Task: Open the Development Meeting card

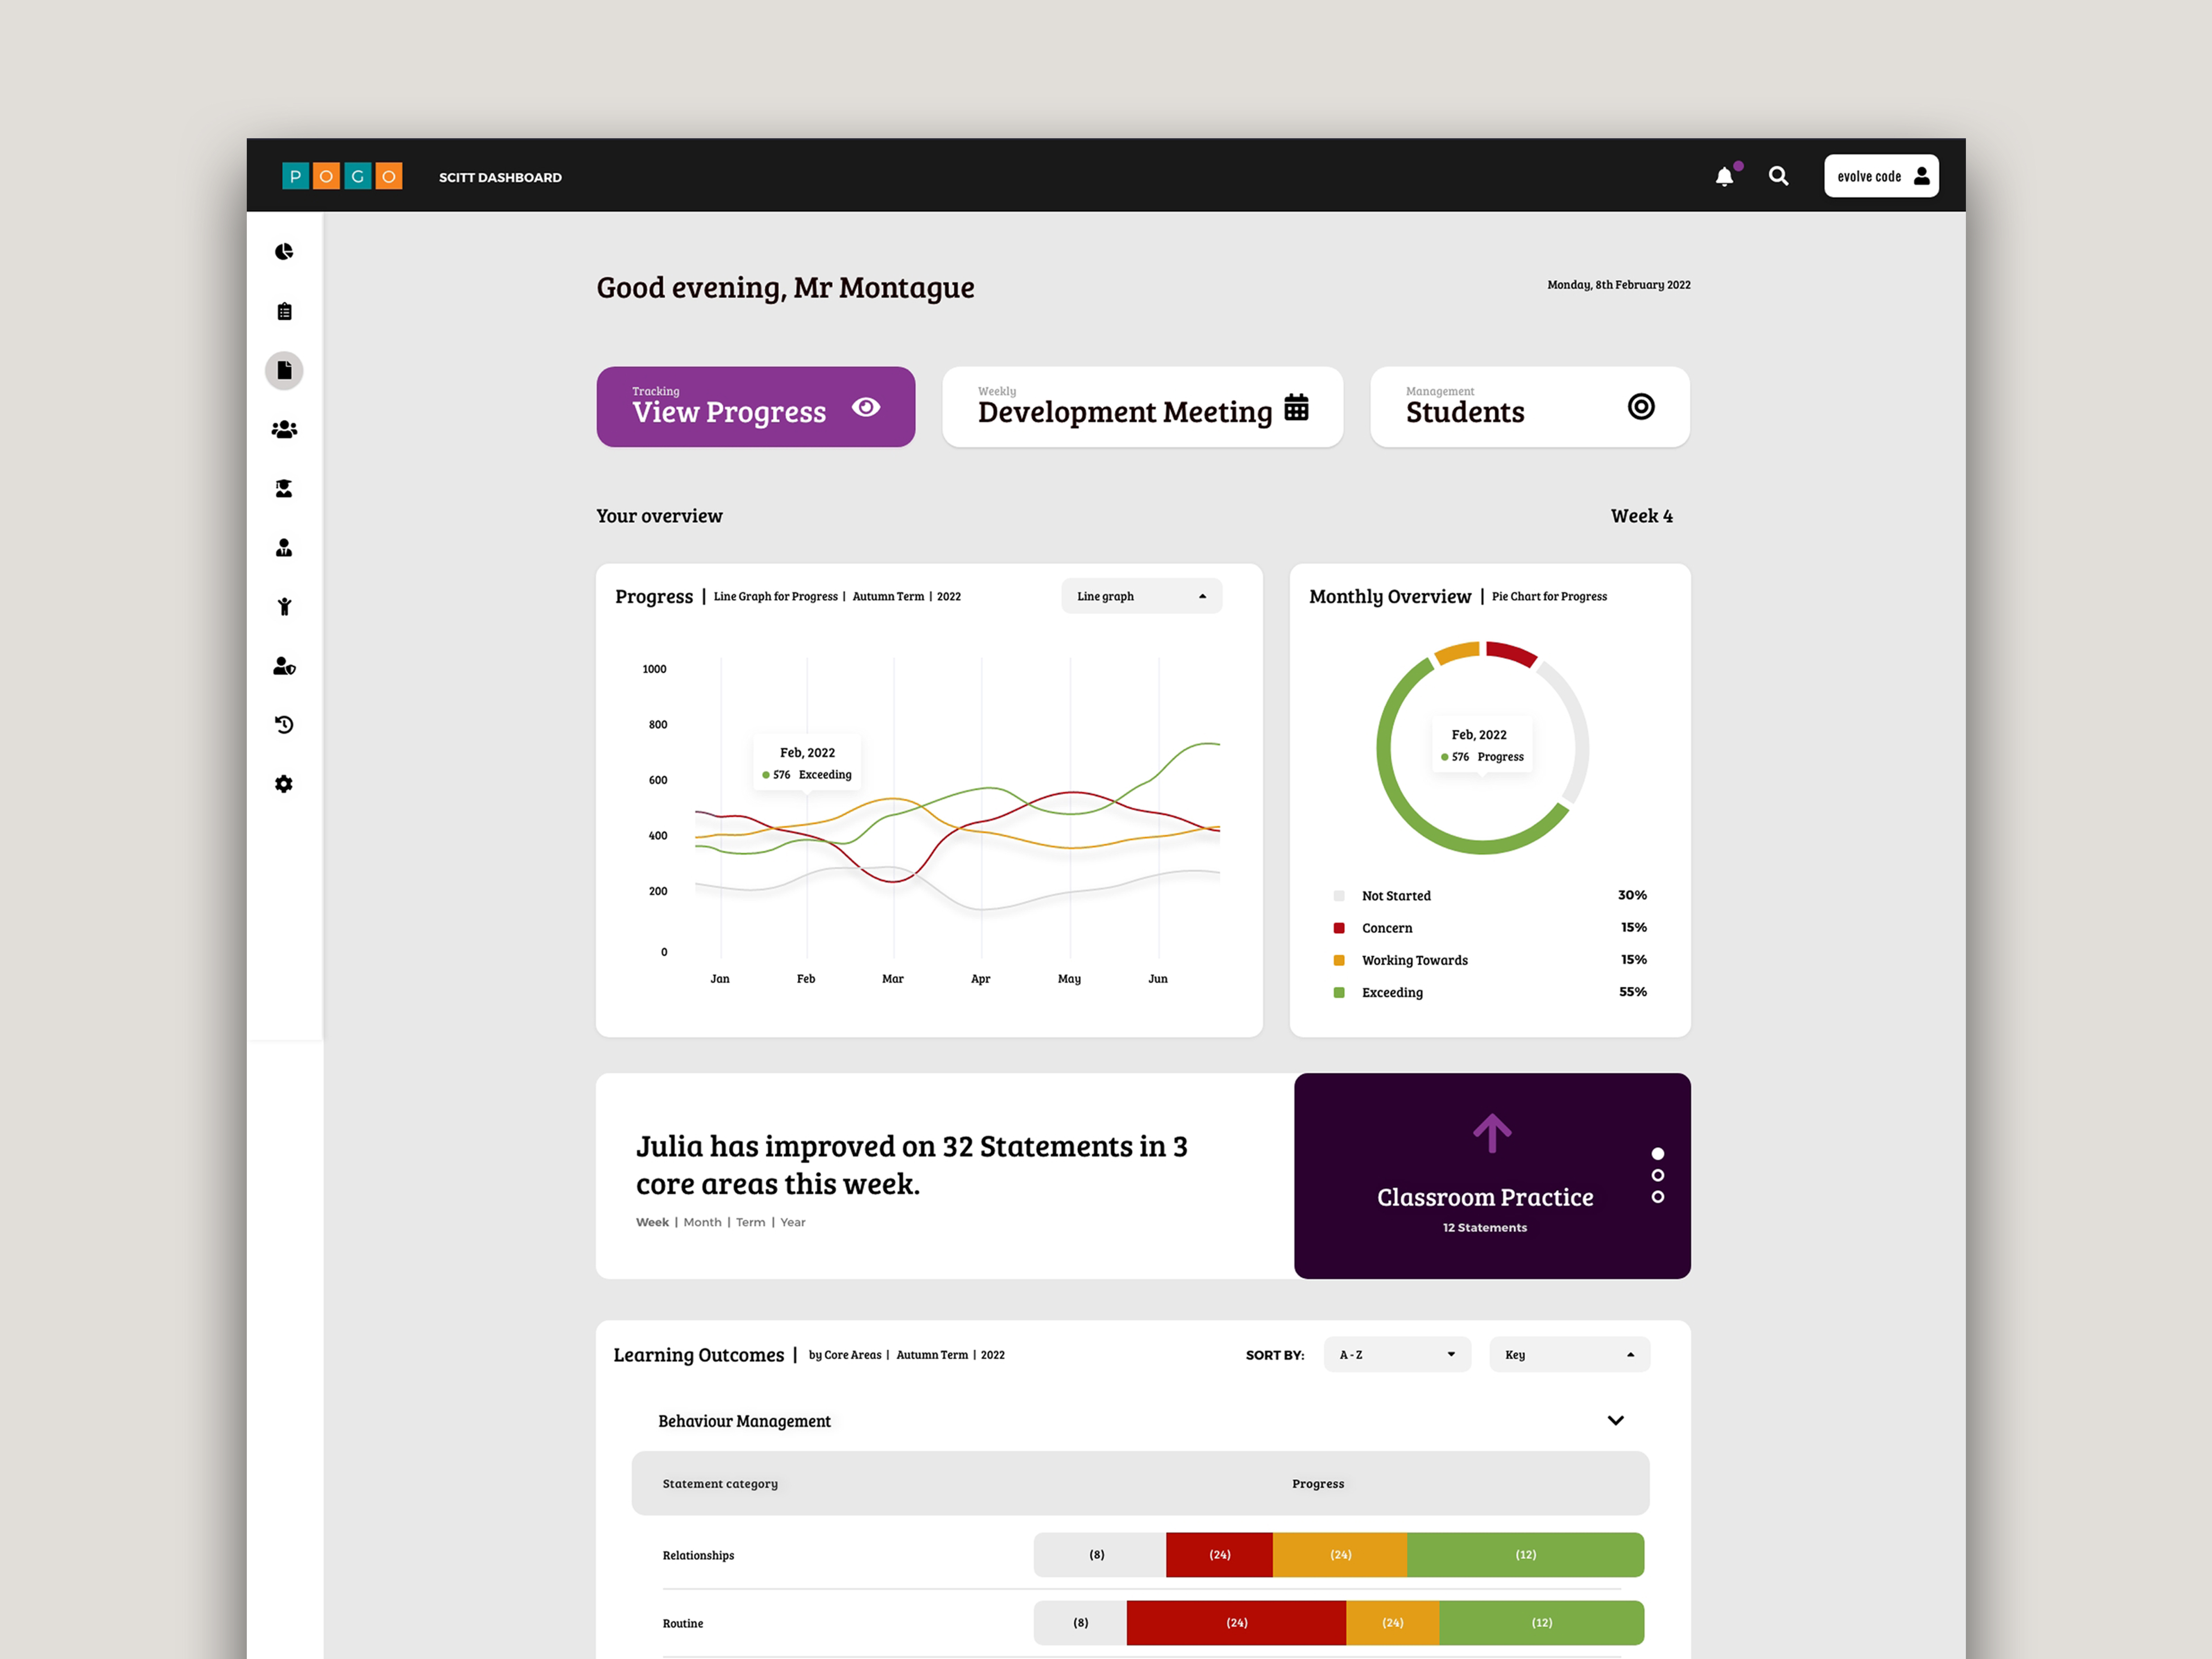Action: (1142, 407)
